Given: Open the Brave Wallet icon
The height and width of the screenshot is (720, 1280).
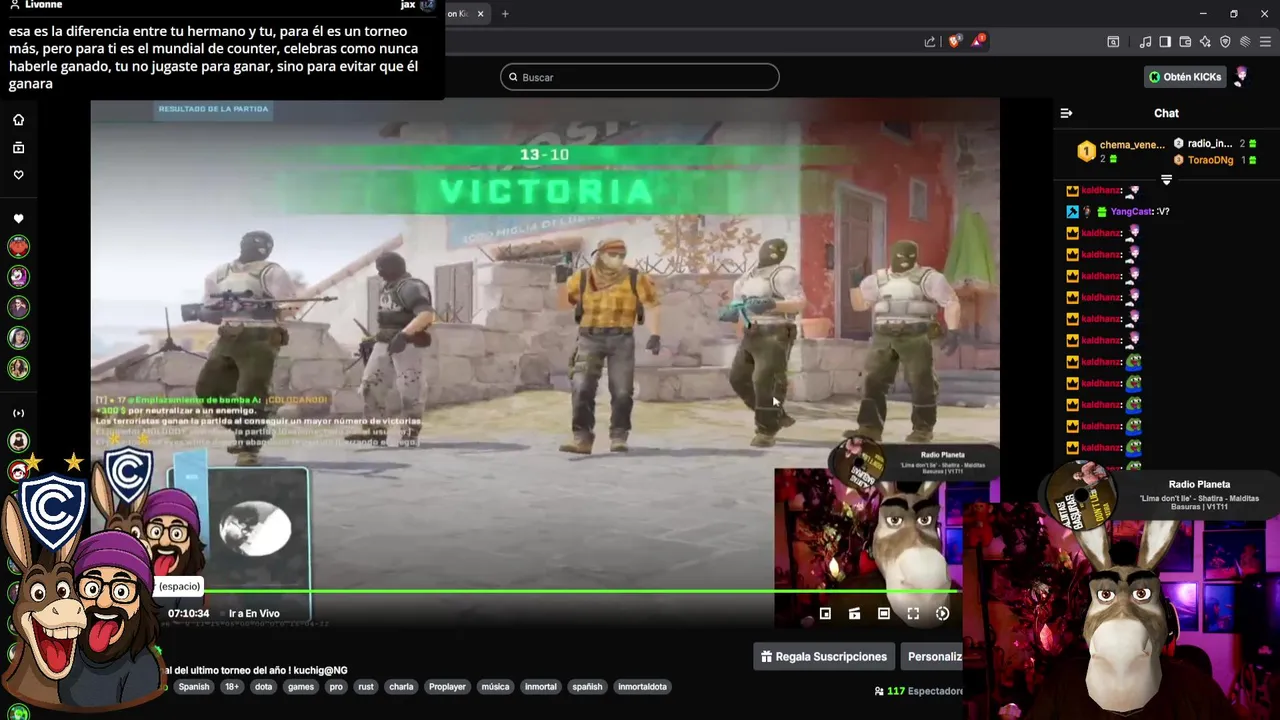Looking at the screenshot, I should pyautogui.click(x=1185, y=42).
